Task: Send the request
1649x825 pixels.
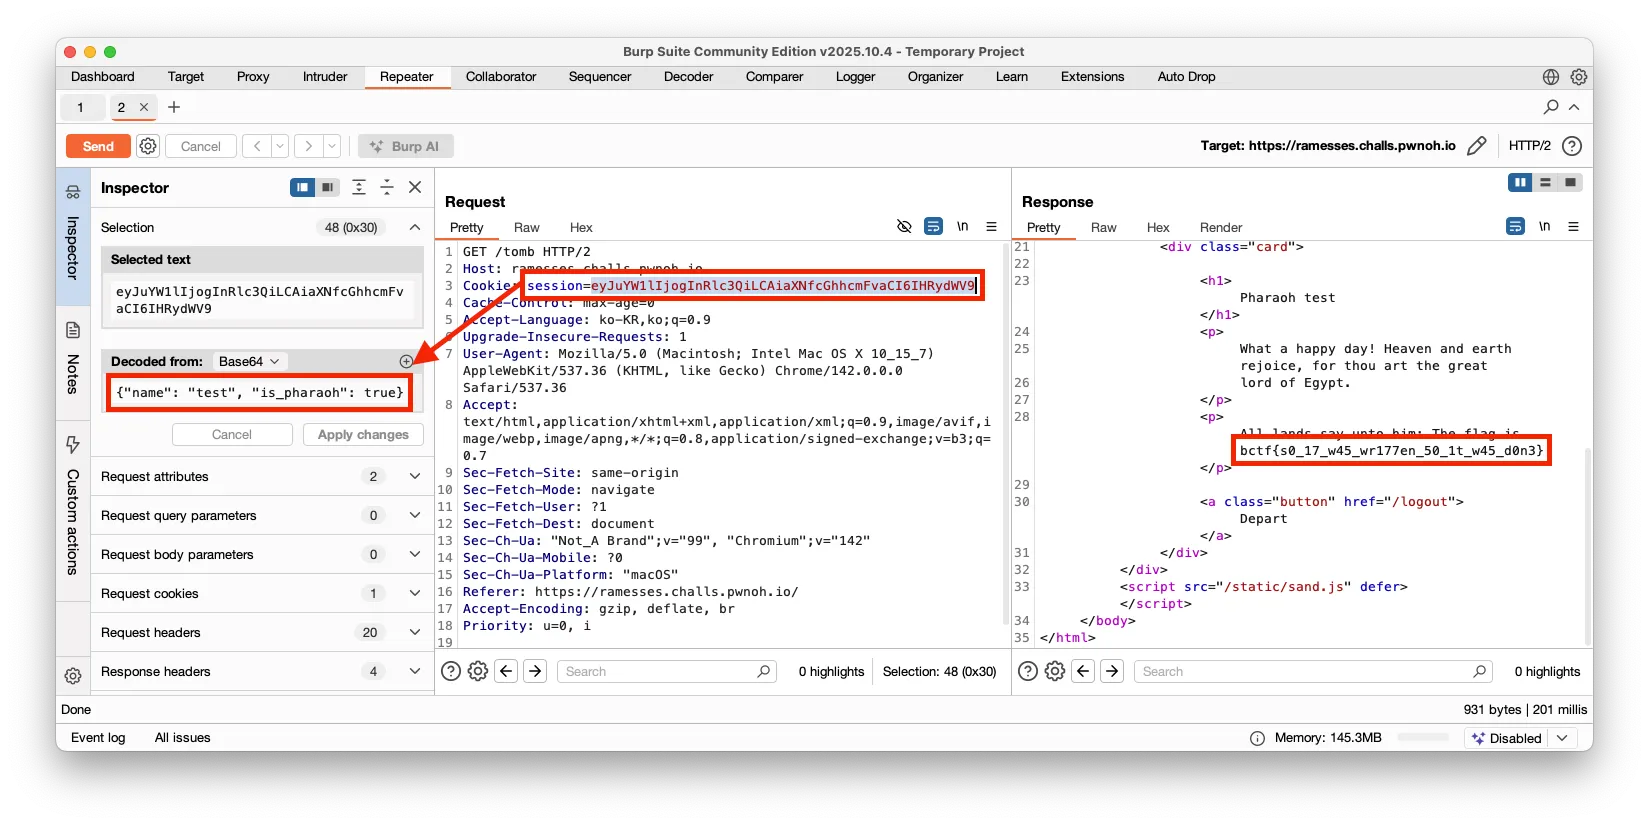Action: [x=98, y=146]
